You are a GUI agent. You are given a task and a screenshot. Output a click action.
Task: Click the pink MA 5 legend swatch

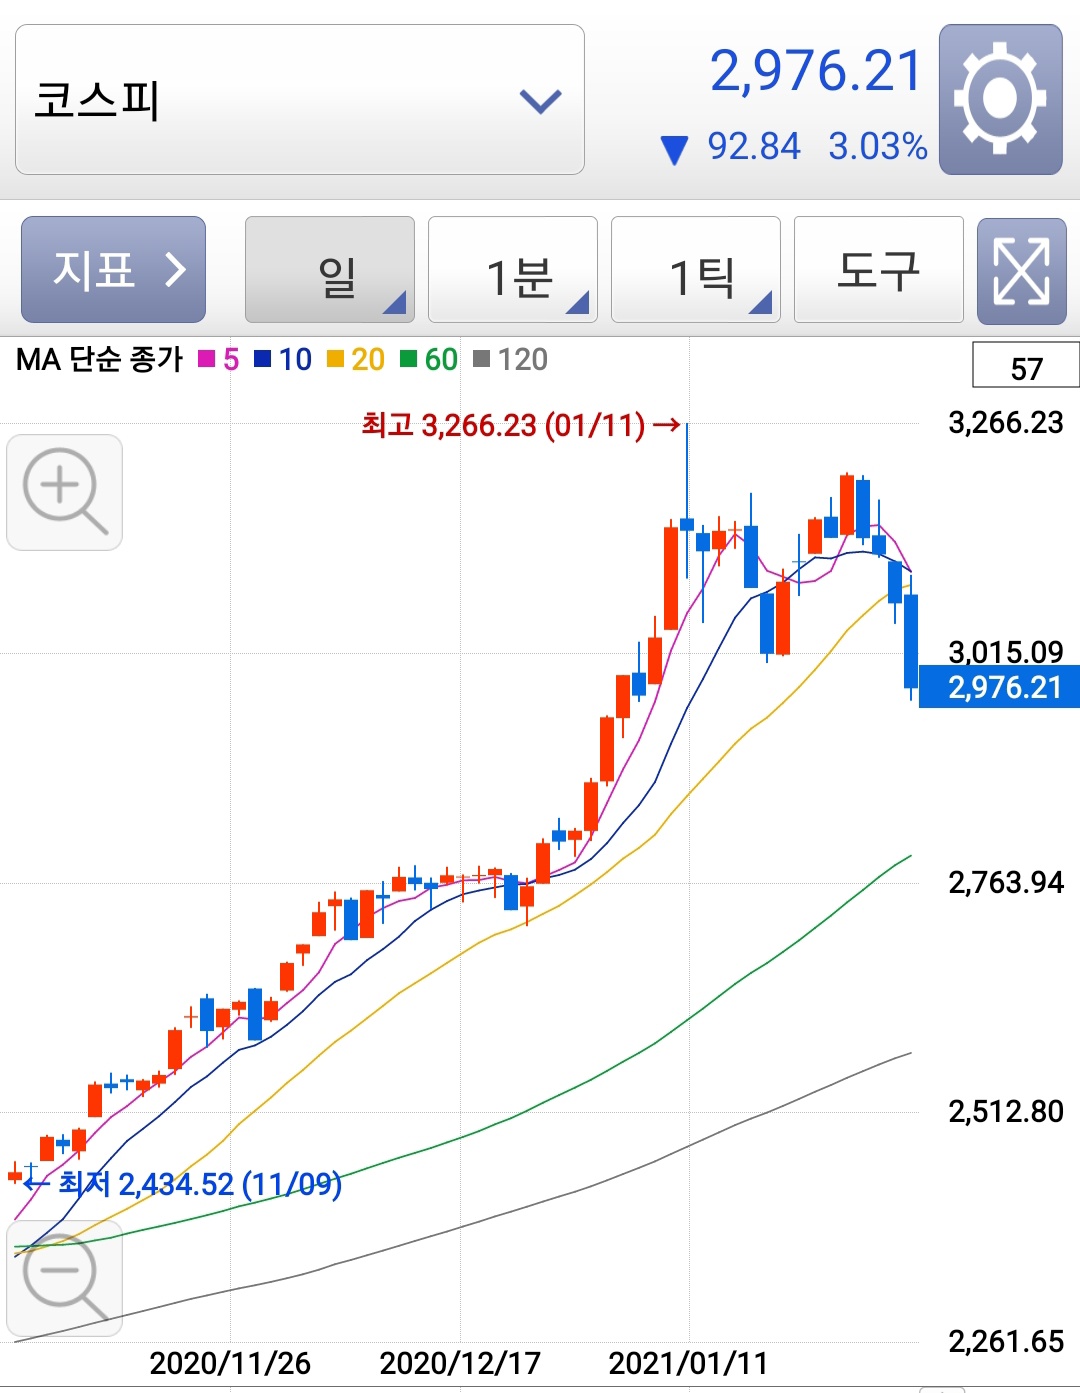coord(207,359)
